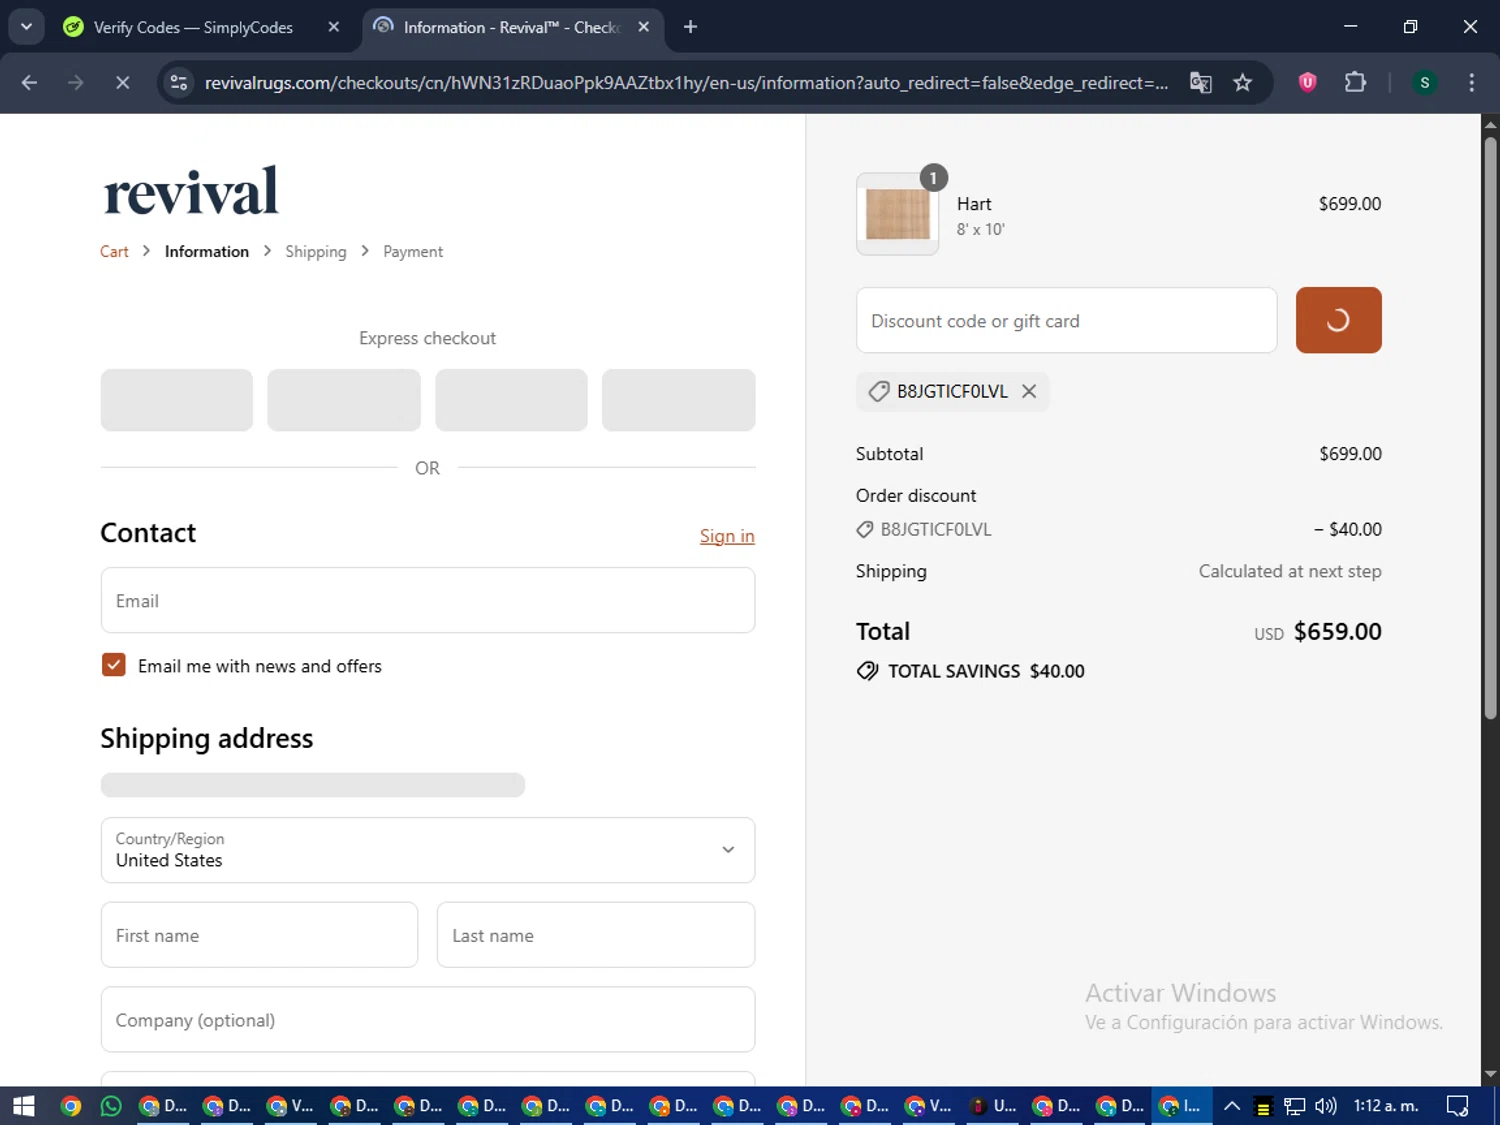Select the Payment breadcrumb step
Viewport: 1500px width, 1125px height.
pyautogui.click(x=413, y=252)
